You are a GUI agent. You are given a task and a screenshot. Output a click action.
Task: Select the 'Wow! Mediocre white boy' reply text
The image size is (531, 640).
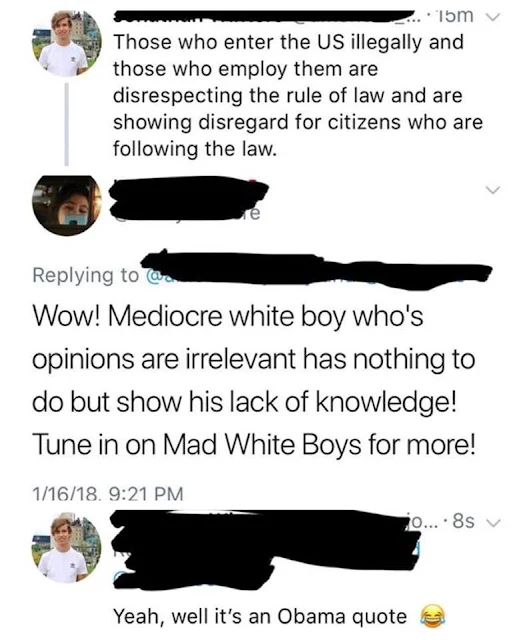253,380
